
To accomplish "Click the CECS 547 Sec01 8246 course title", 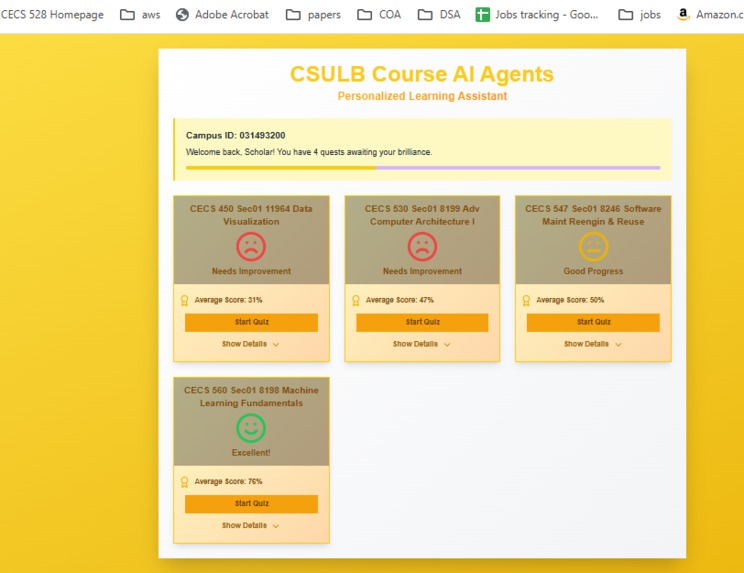I will [593, 215].
